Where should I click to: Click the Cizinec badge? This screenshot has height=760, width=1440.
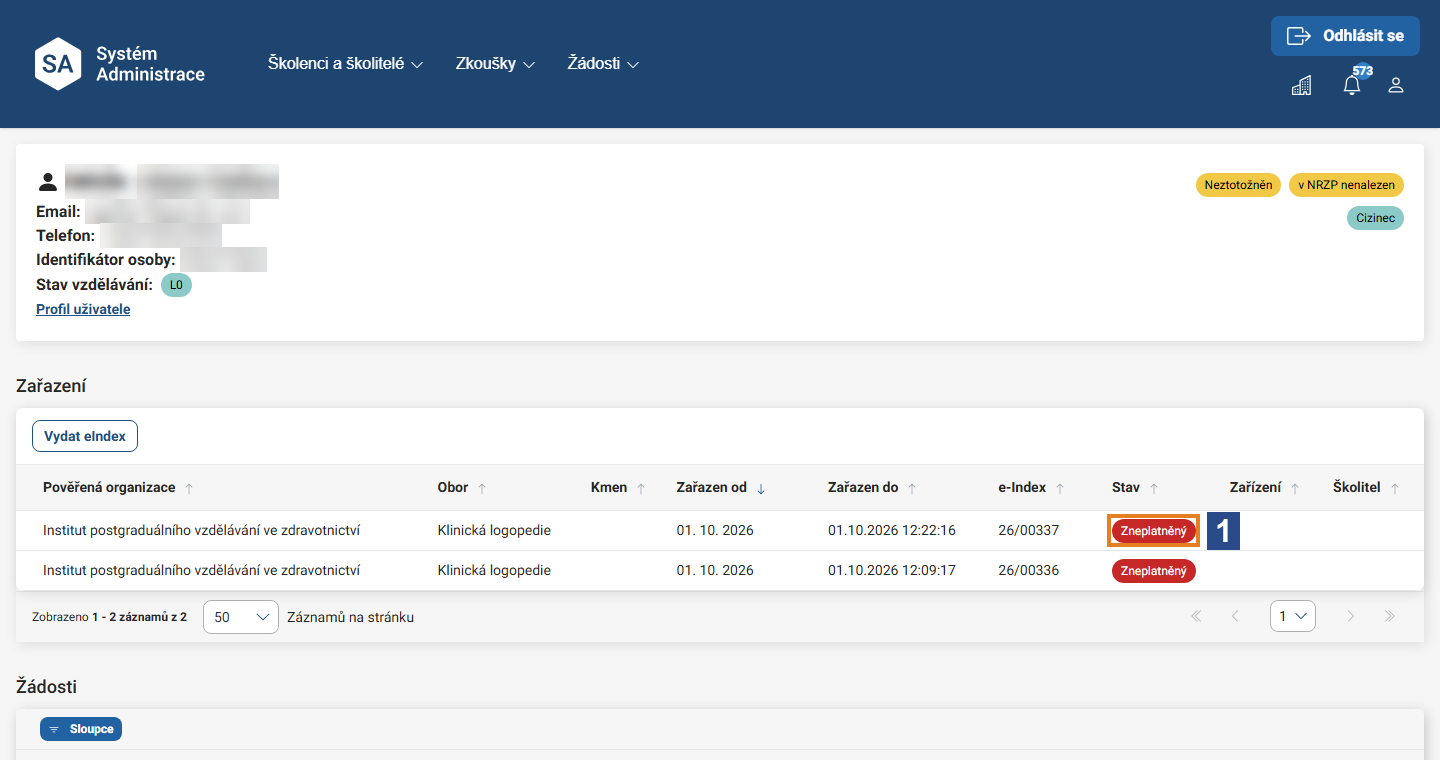tap(1375, 218)
